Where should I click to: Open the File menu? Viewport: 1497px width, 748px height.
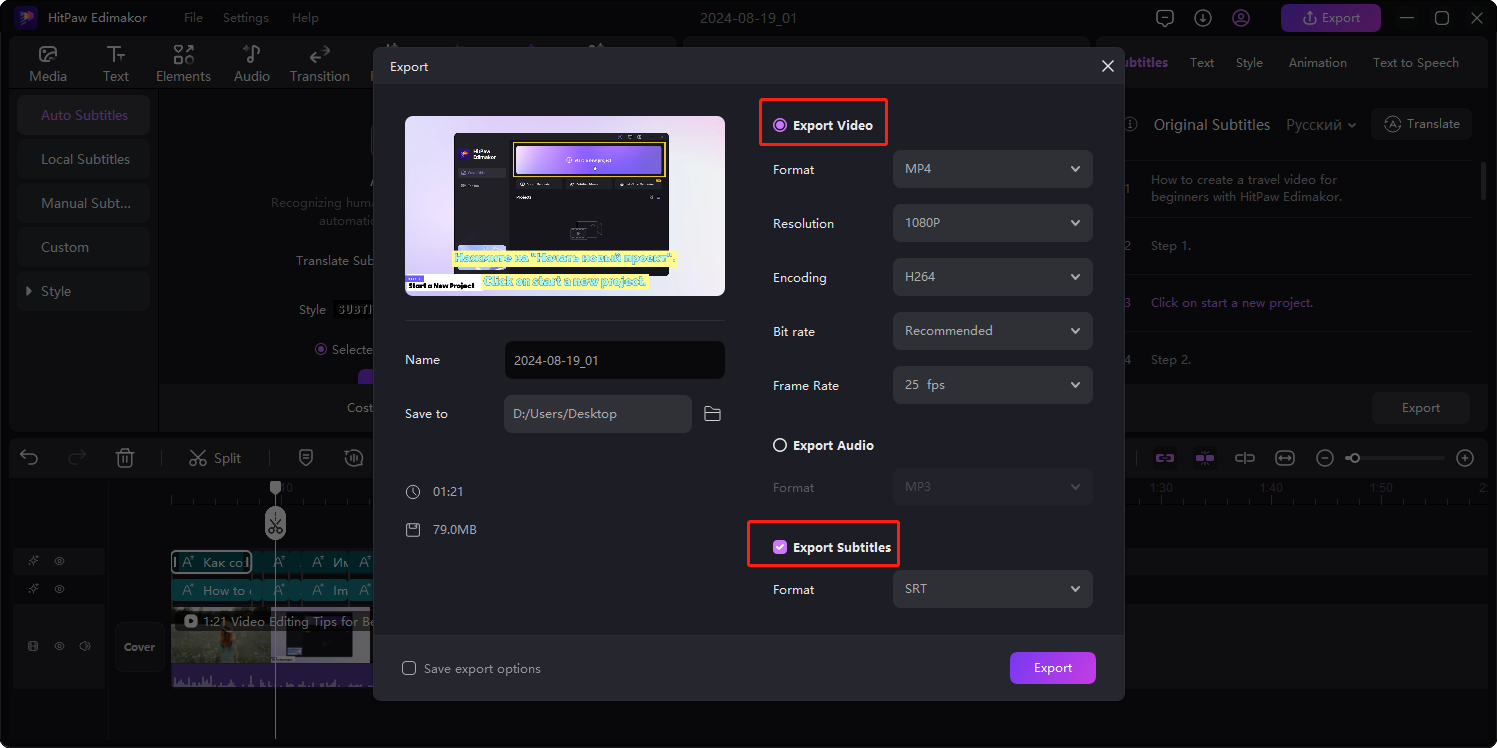pos(193,18)
